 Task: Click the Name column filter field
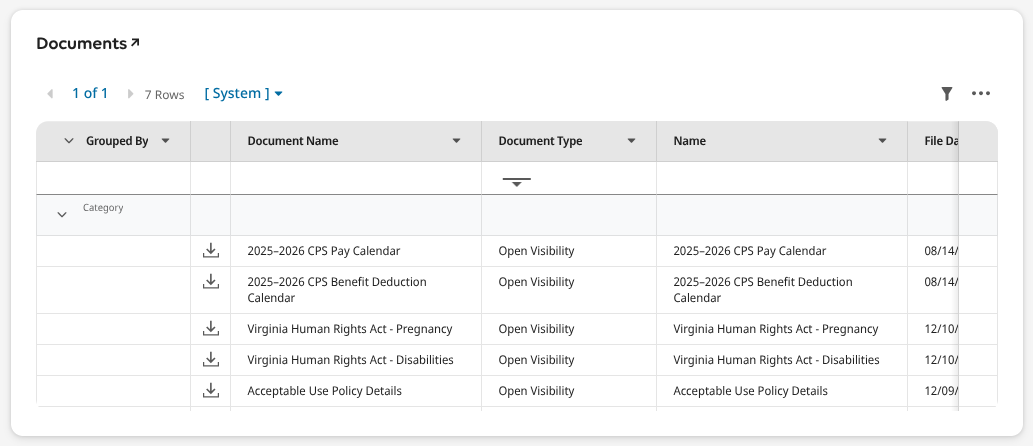[782, 178]
